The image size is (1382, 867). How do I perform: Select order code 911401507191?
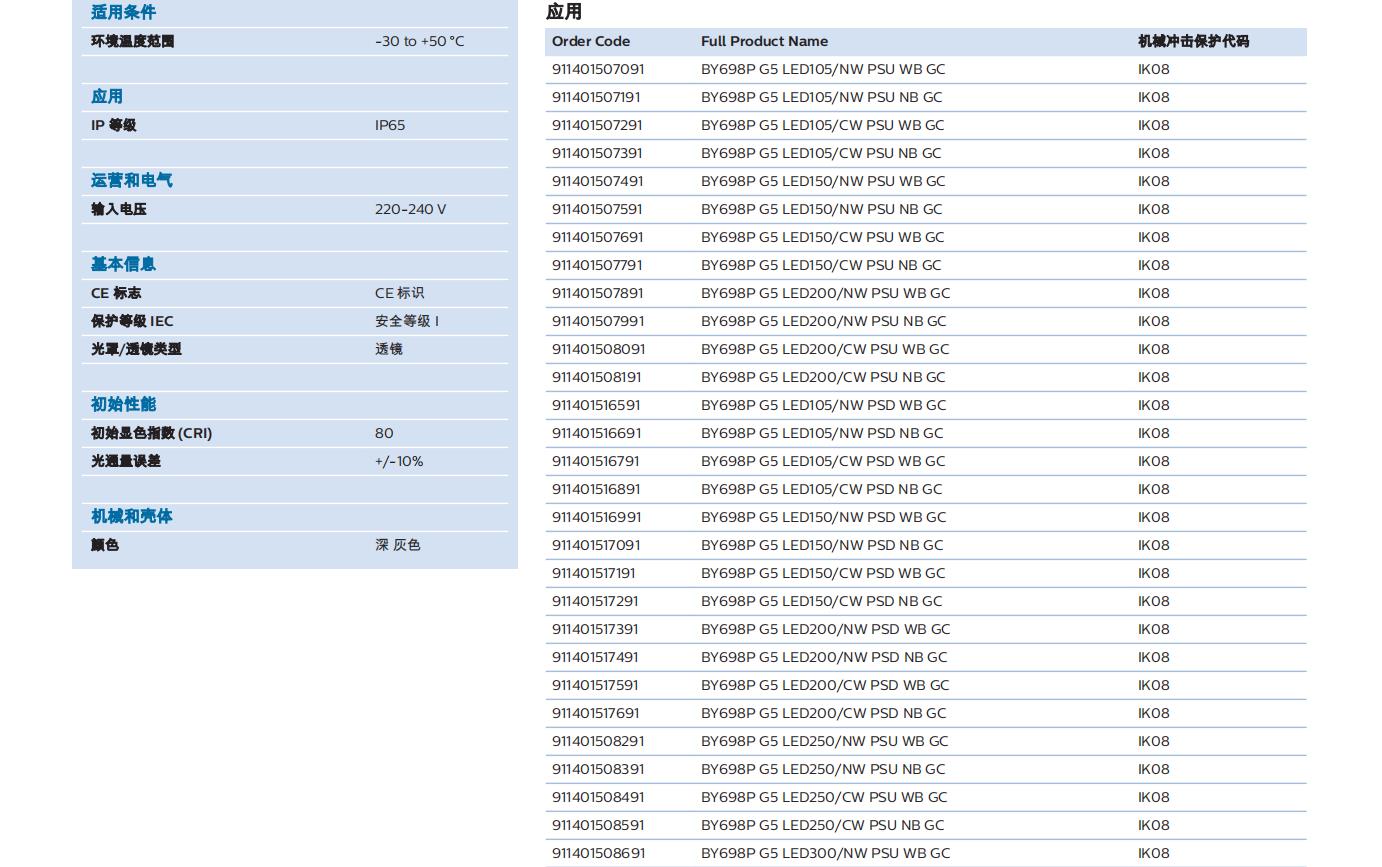coord(596,97)
